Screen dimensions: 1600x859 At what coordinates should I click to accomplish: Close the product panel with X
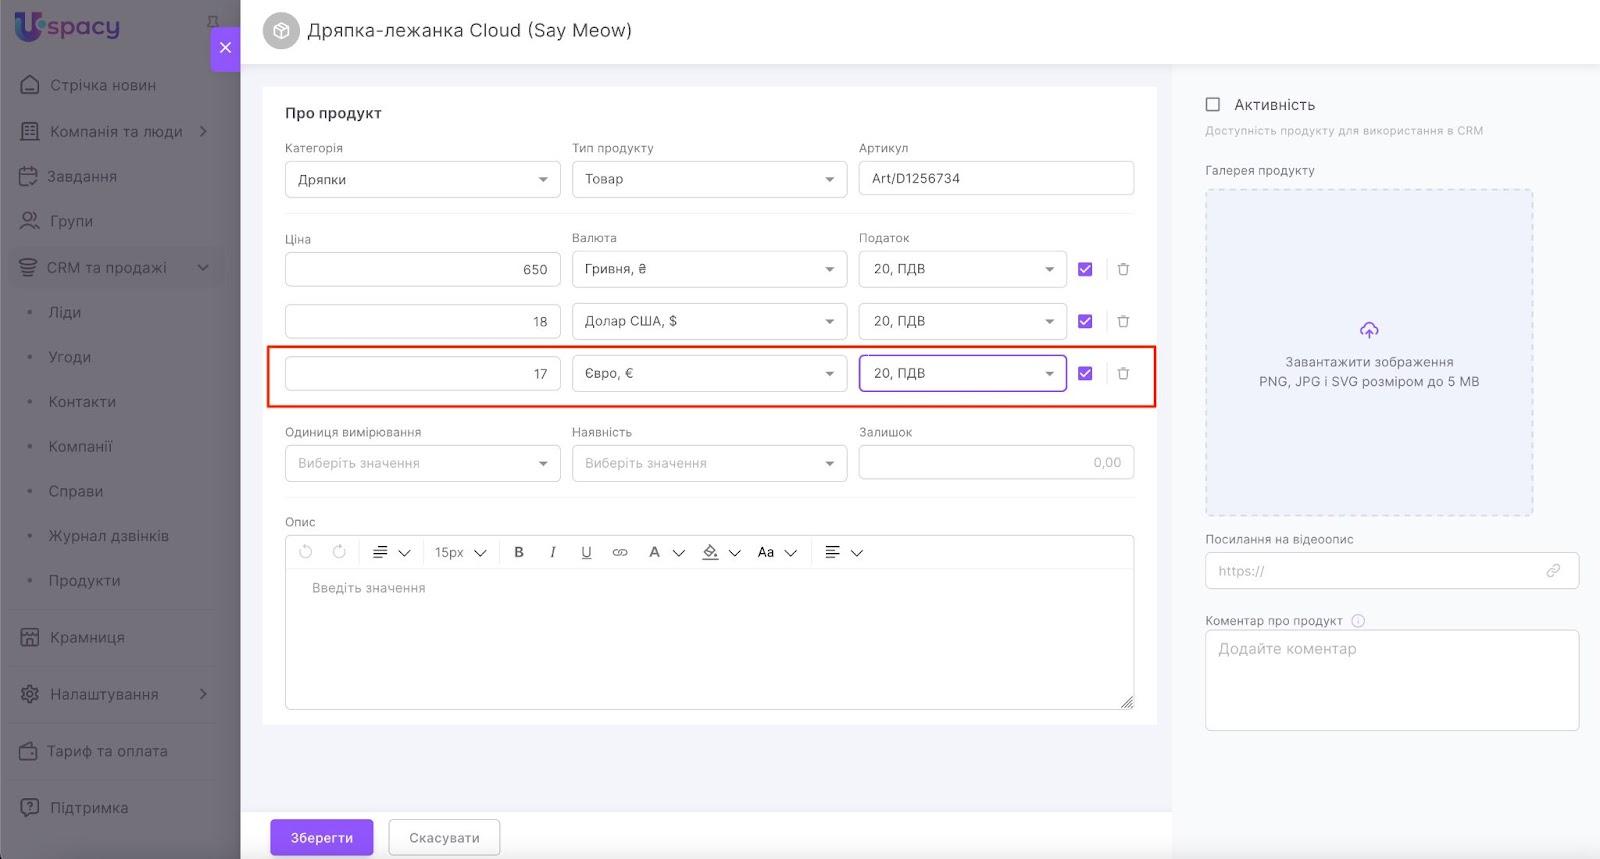coord(225,47)
